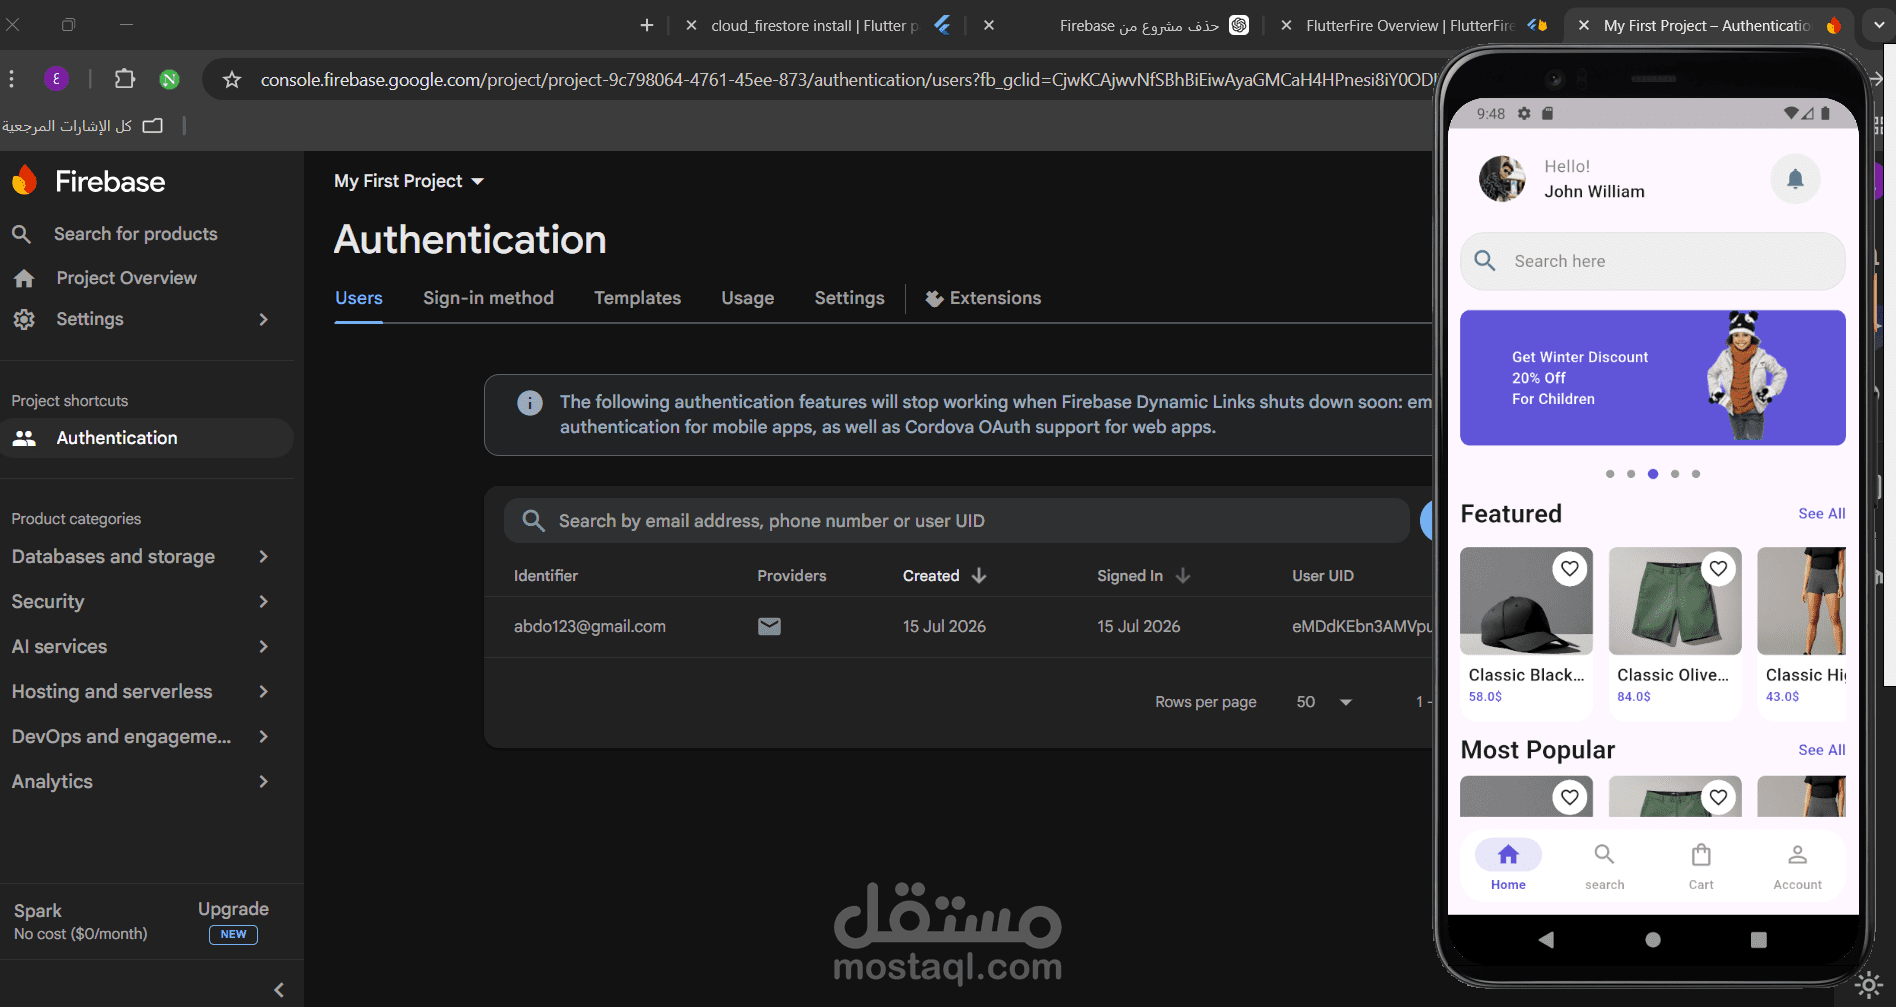Screen dimensions: 1896x1007
Task: Tap the Search here field in app
Action: 1653,261
